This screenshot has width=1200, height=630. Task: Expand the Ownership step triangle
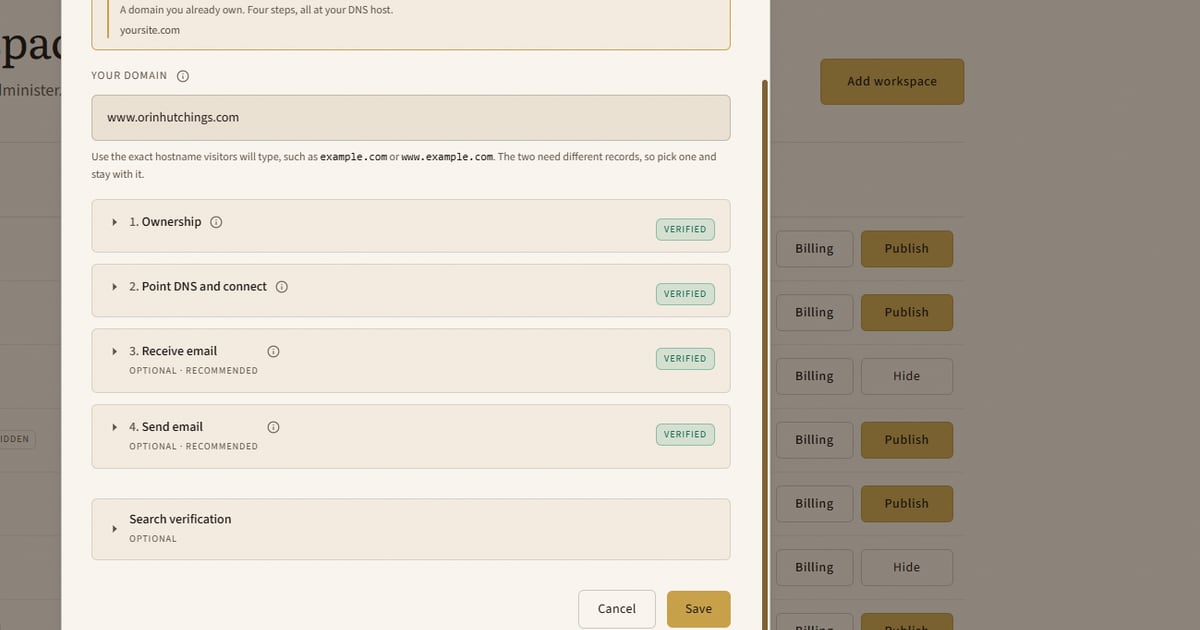click(x=115, y=222)
